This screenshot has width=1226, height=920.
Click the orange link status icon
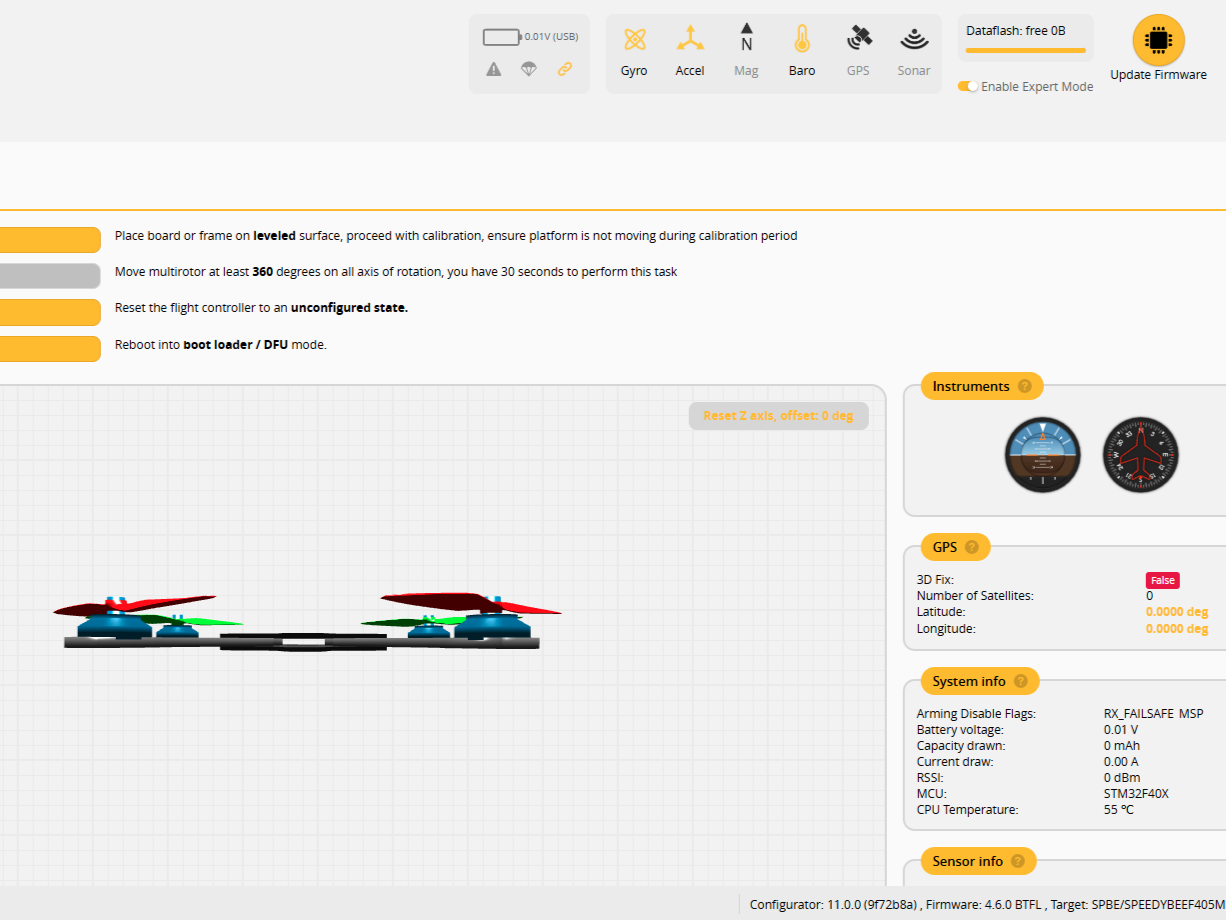pyautogui.click(x=565, y=69)
